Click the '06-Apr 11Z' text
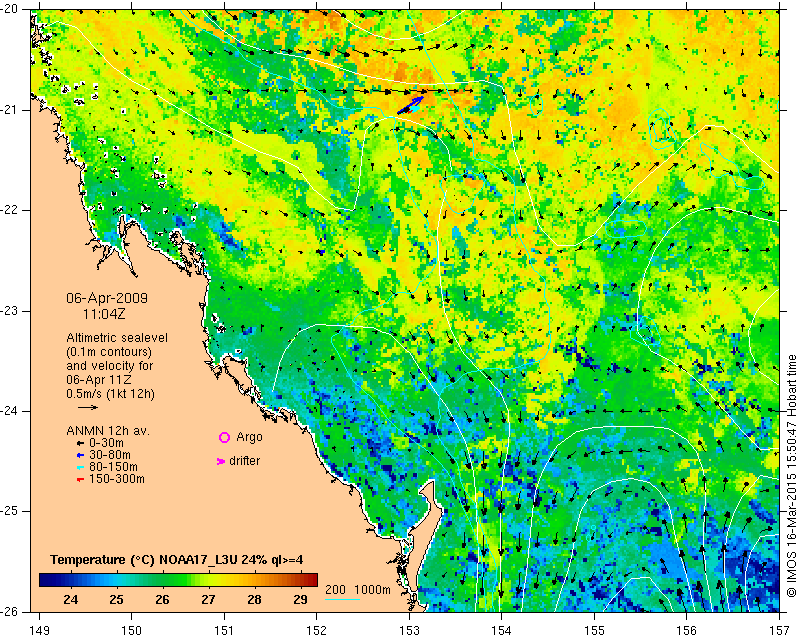This screenshot has height=640, width=800. [100, 380]
